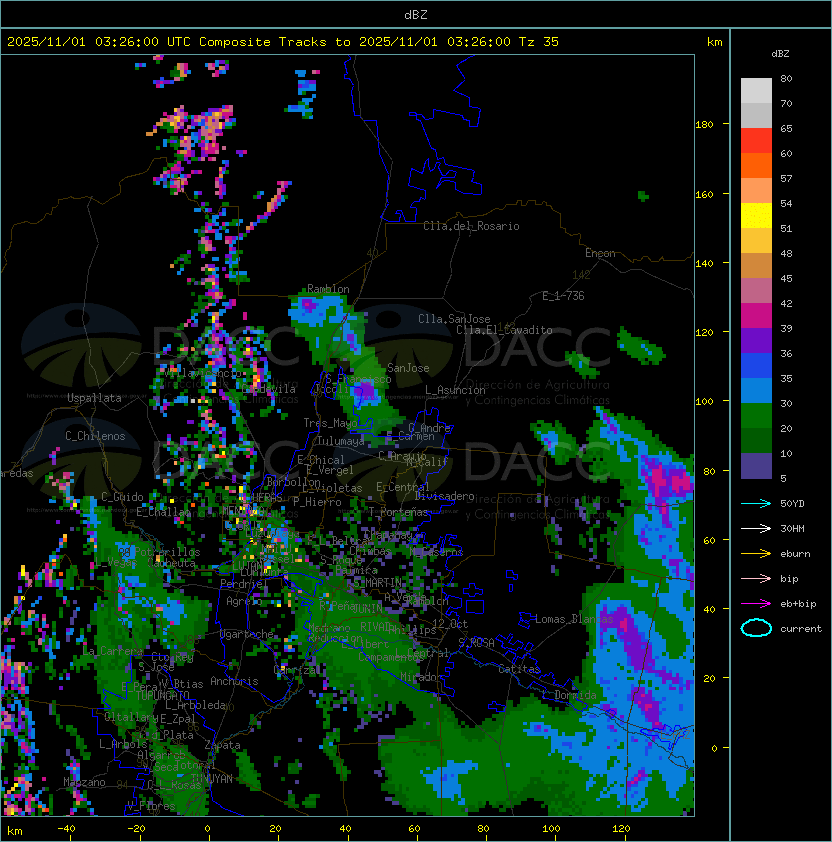Image resolution: width=832 pixels, height=842 pixels.
Task: Click the 'TUNUYAN' place label
Action: click(212, 779)
